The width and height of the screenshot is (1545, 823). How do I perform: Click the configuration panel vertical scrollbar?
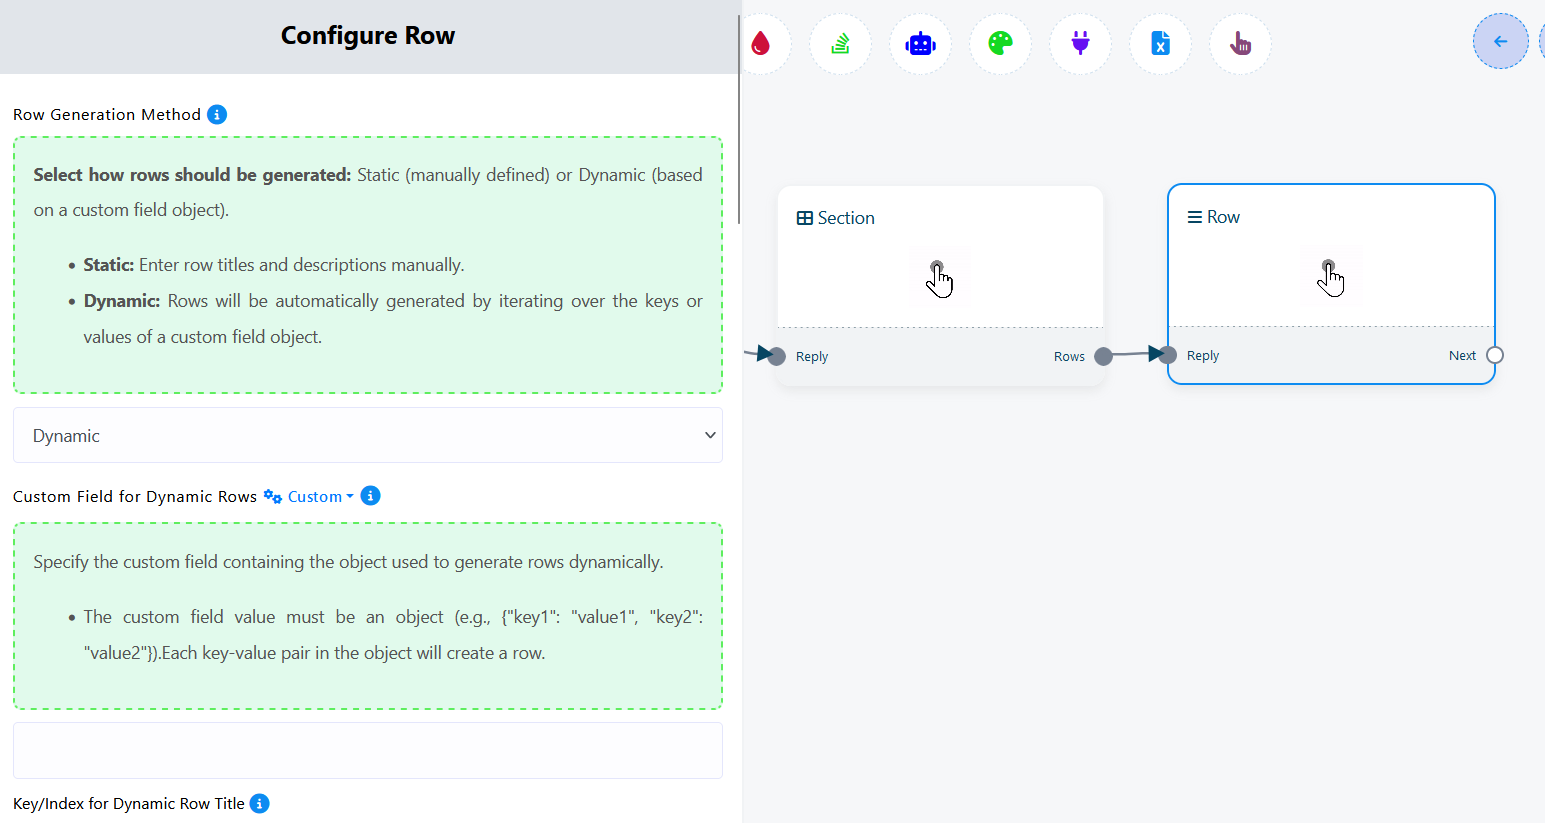739,120
